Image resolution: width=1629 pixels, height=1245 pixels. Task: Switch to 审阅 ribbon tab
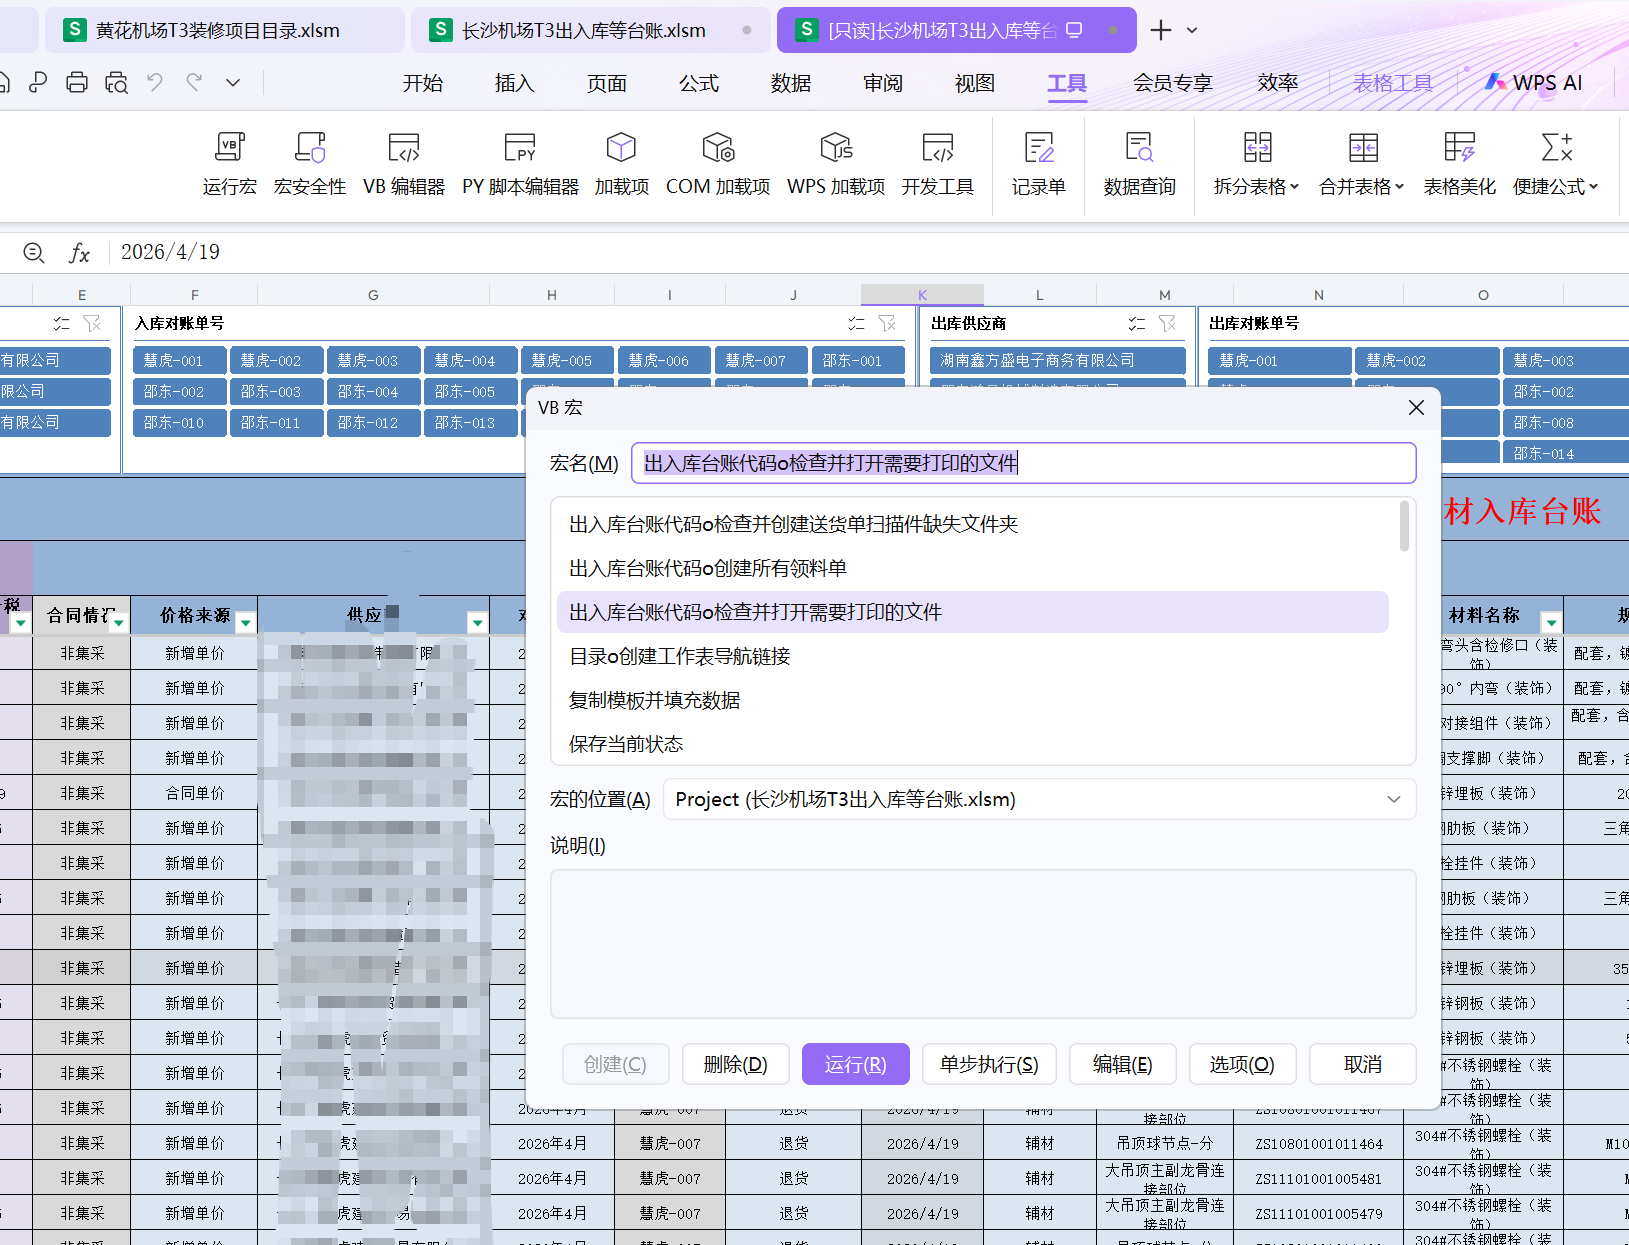(883, 83)
